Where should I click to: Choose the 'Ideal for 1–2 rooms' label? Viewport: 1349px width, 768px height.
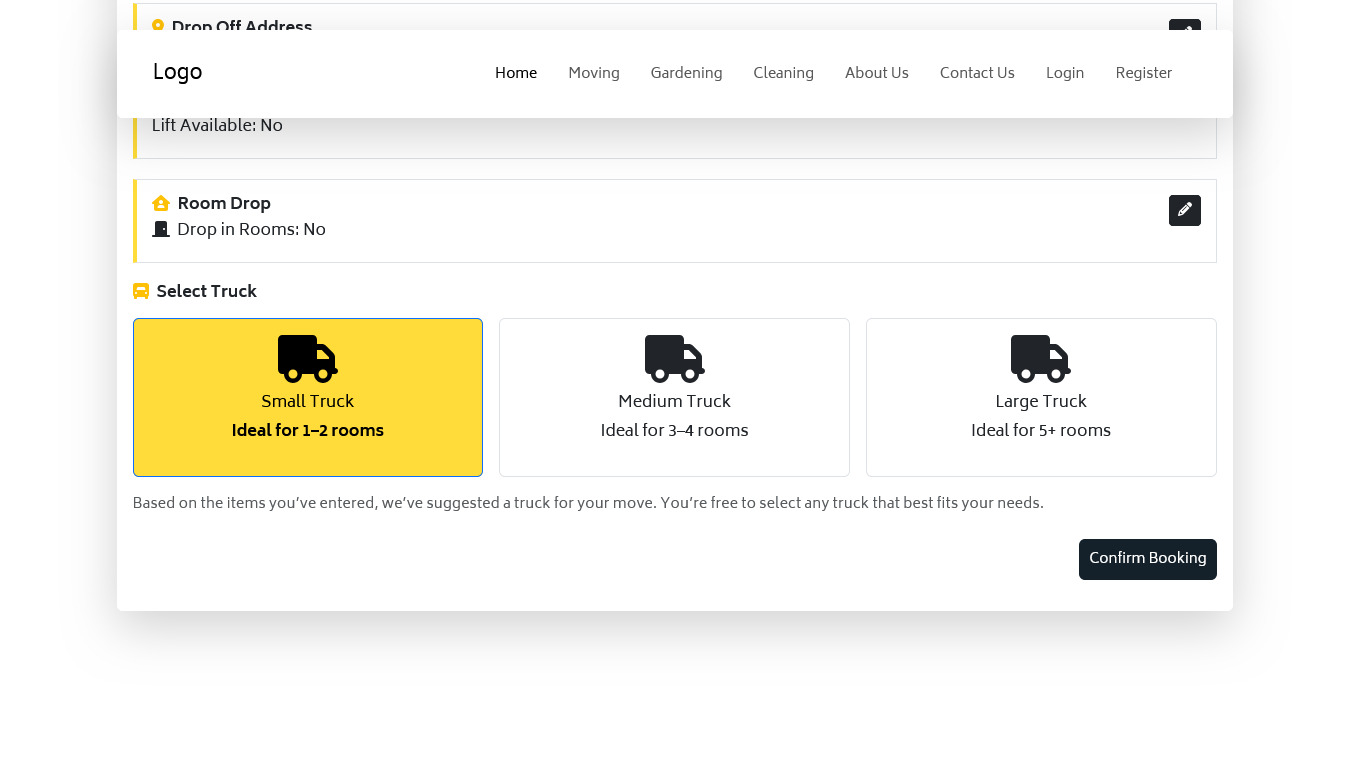(x=307, y=431)
